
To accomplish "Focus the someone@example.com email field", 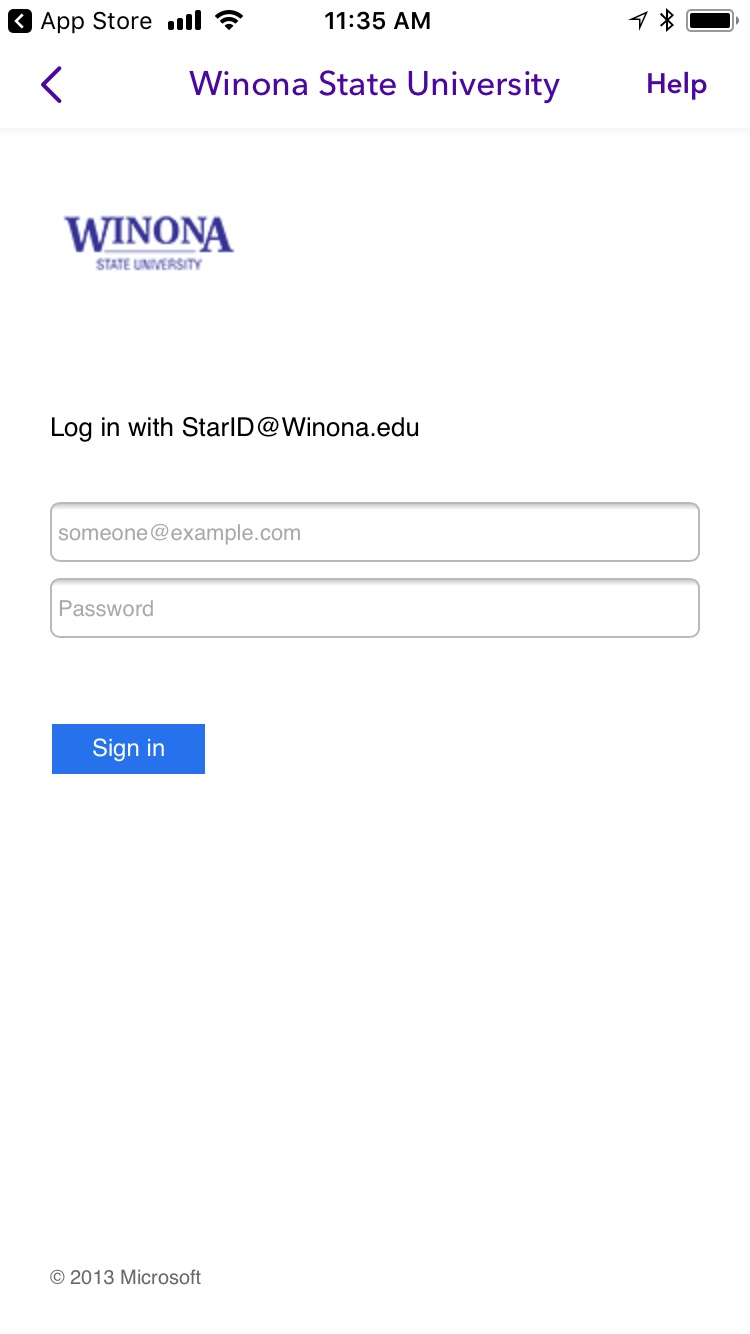I will click(375, 533).
